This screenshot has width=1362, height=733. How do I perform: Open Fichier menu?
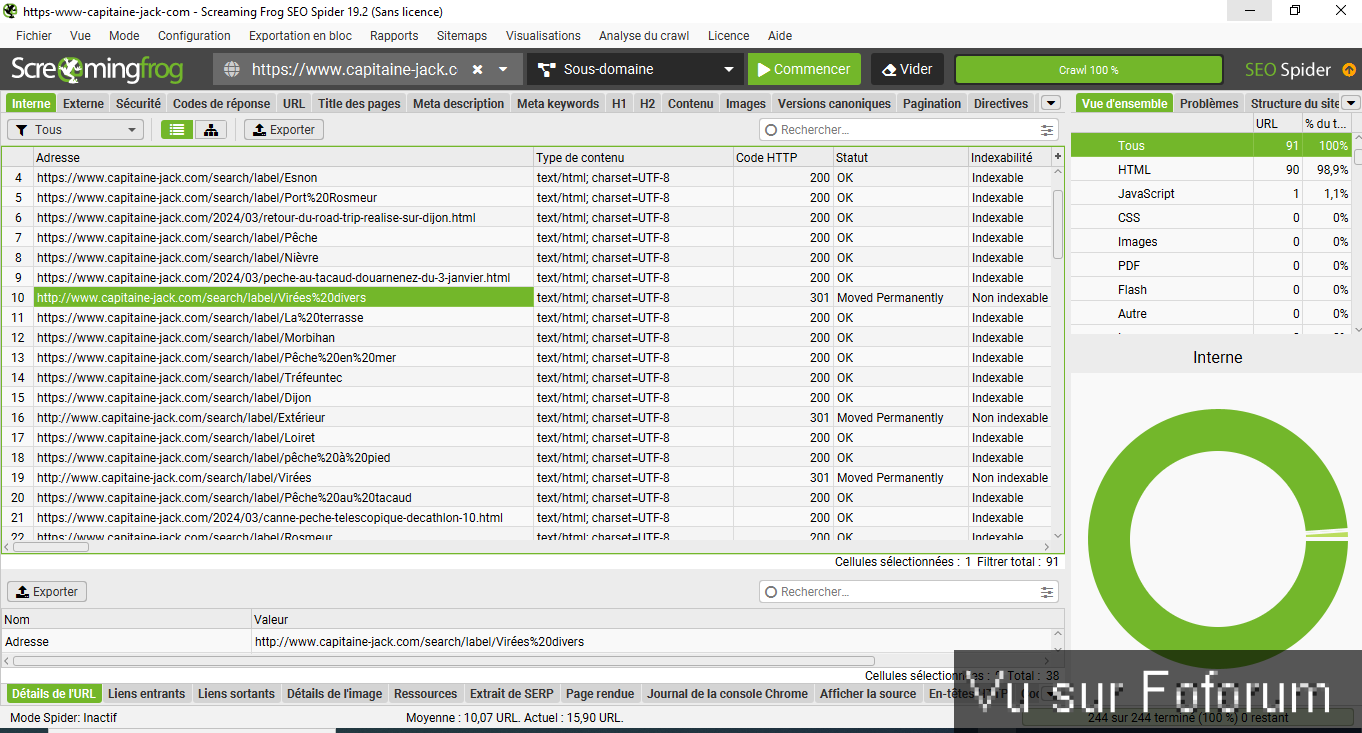(34, 35)
